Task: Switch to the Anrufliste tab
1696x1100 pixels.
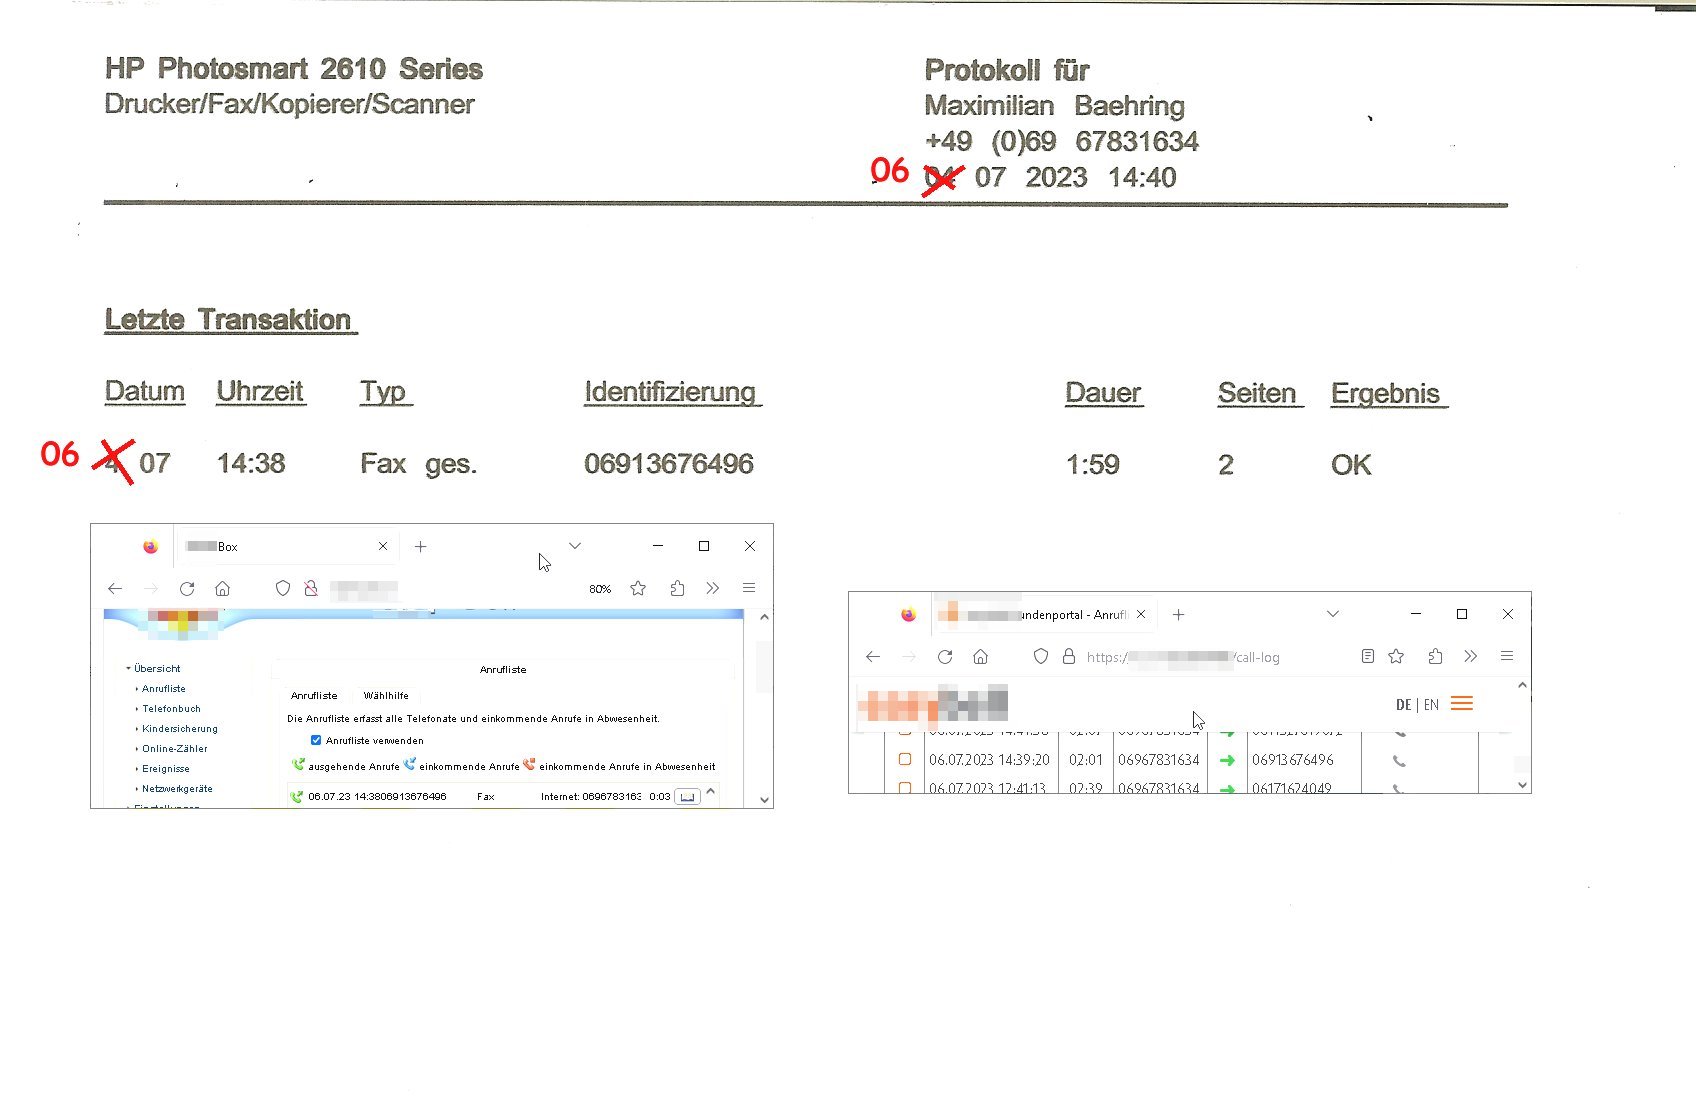Action: click(x=314, y=696)
